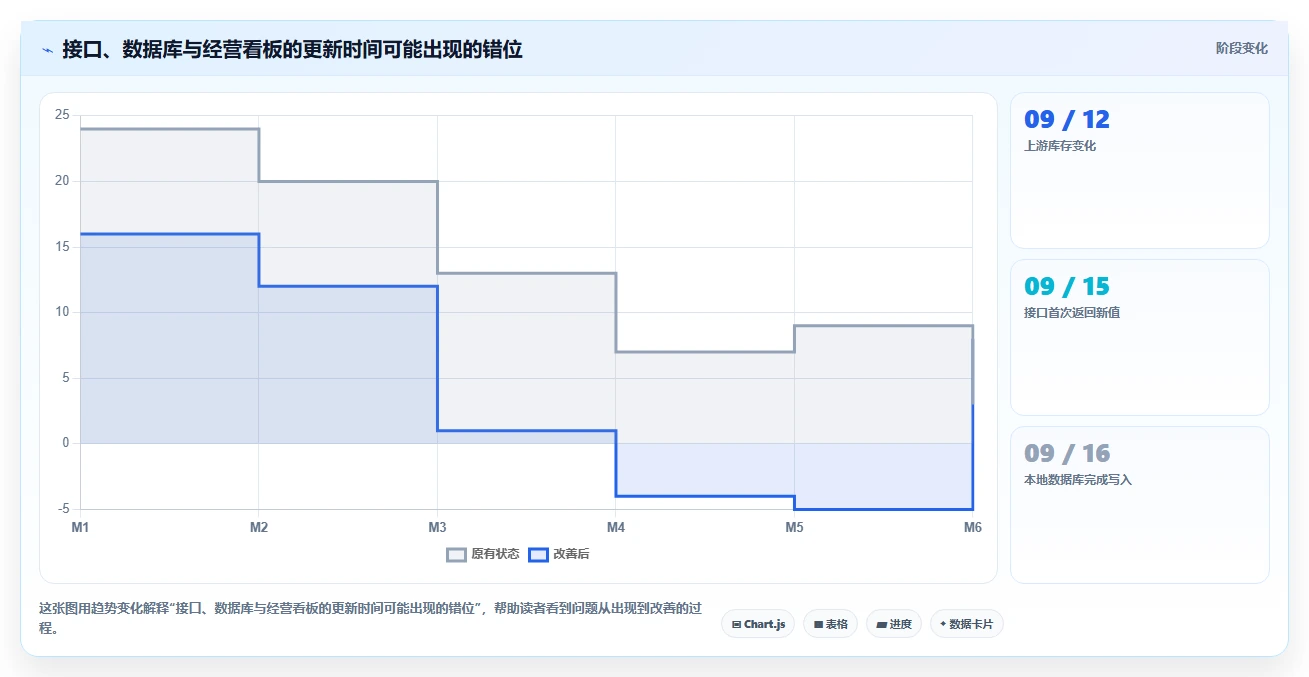
Task: Toggle the 改善后 legend item
Action: tap(559, 554)
